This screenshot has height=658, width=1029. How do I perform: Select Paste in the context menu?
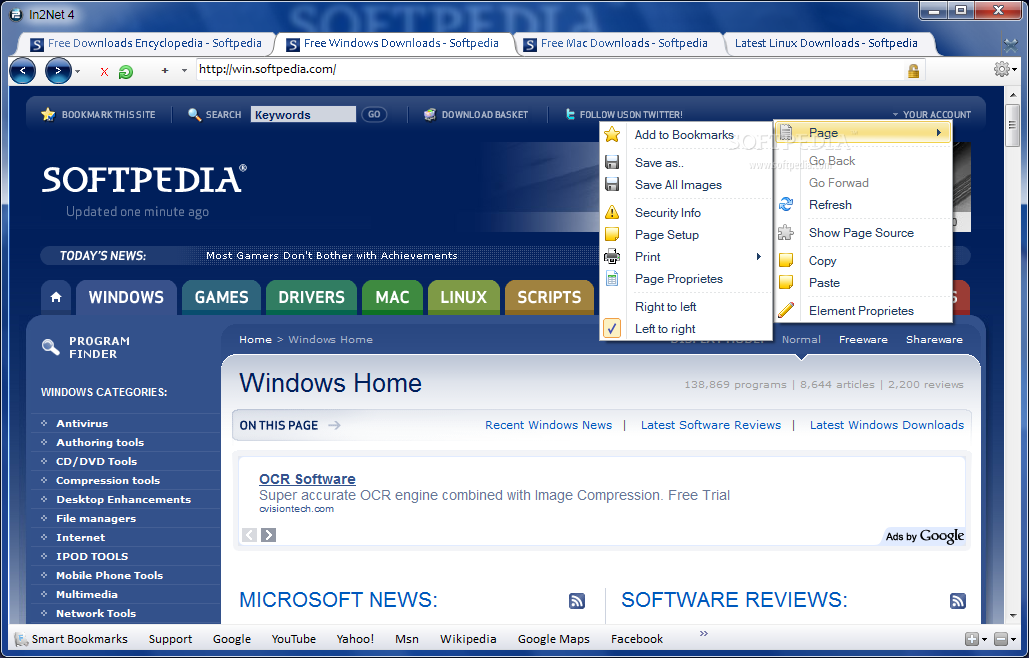pyautogui.click(x=863, y=283)
